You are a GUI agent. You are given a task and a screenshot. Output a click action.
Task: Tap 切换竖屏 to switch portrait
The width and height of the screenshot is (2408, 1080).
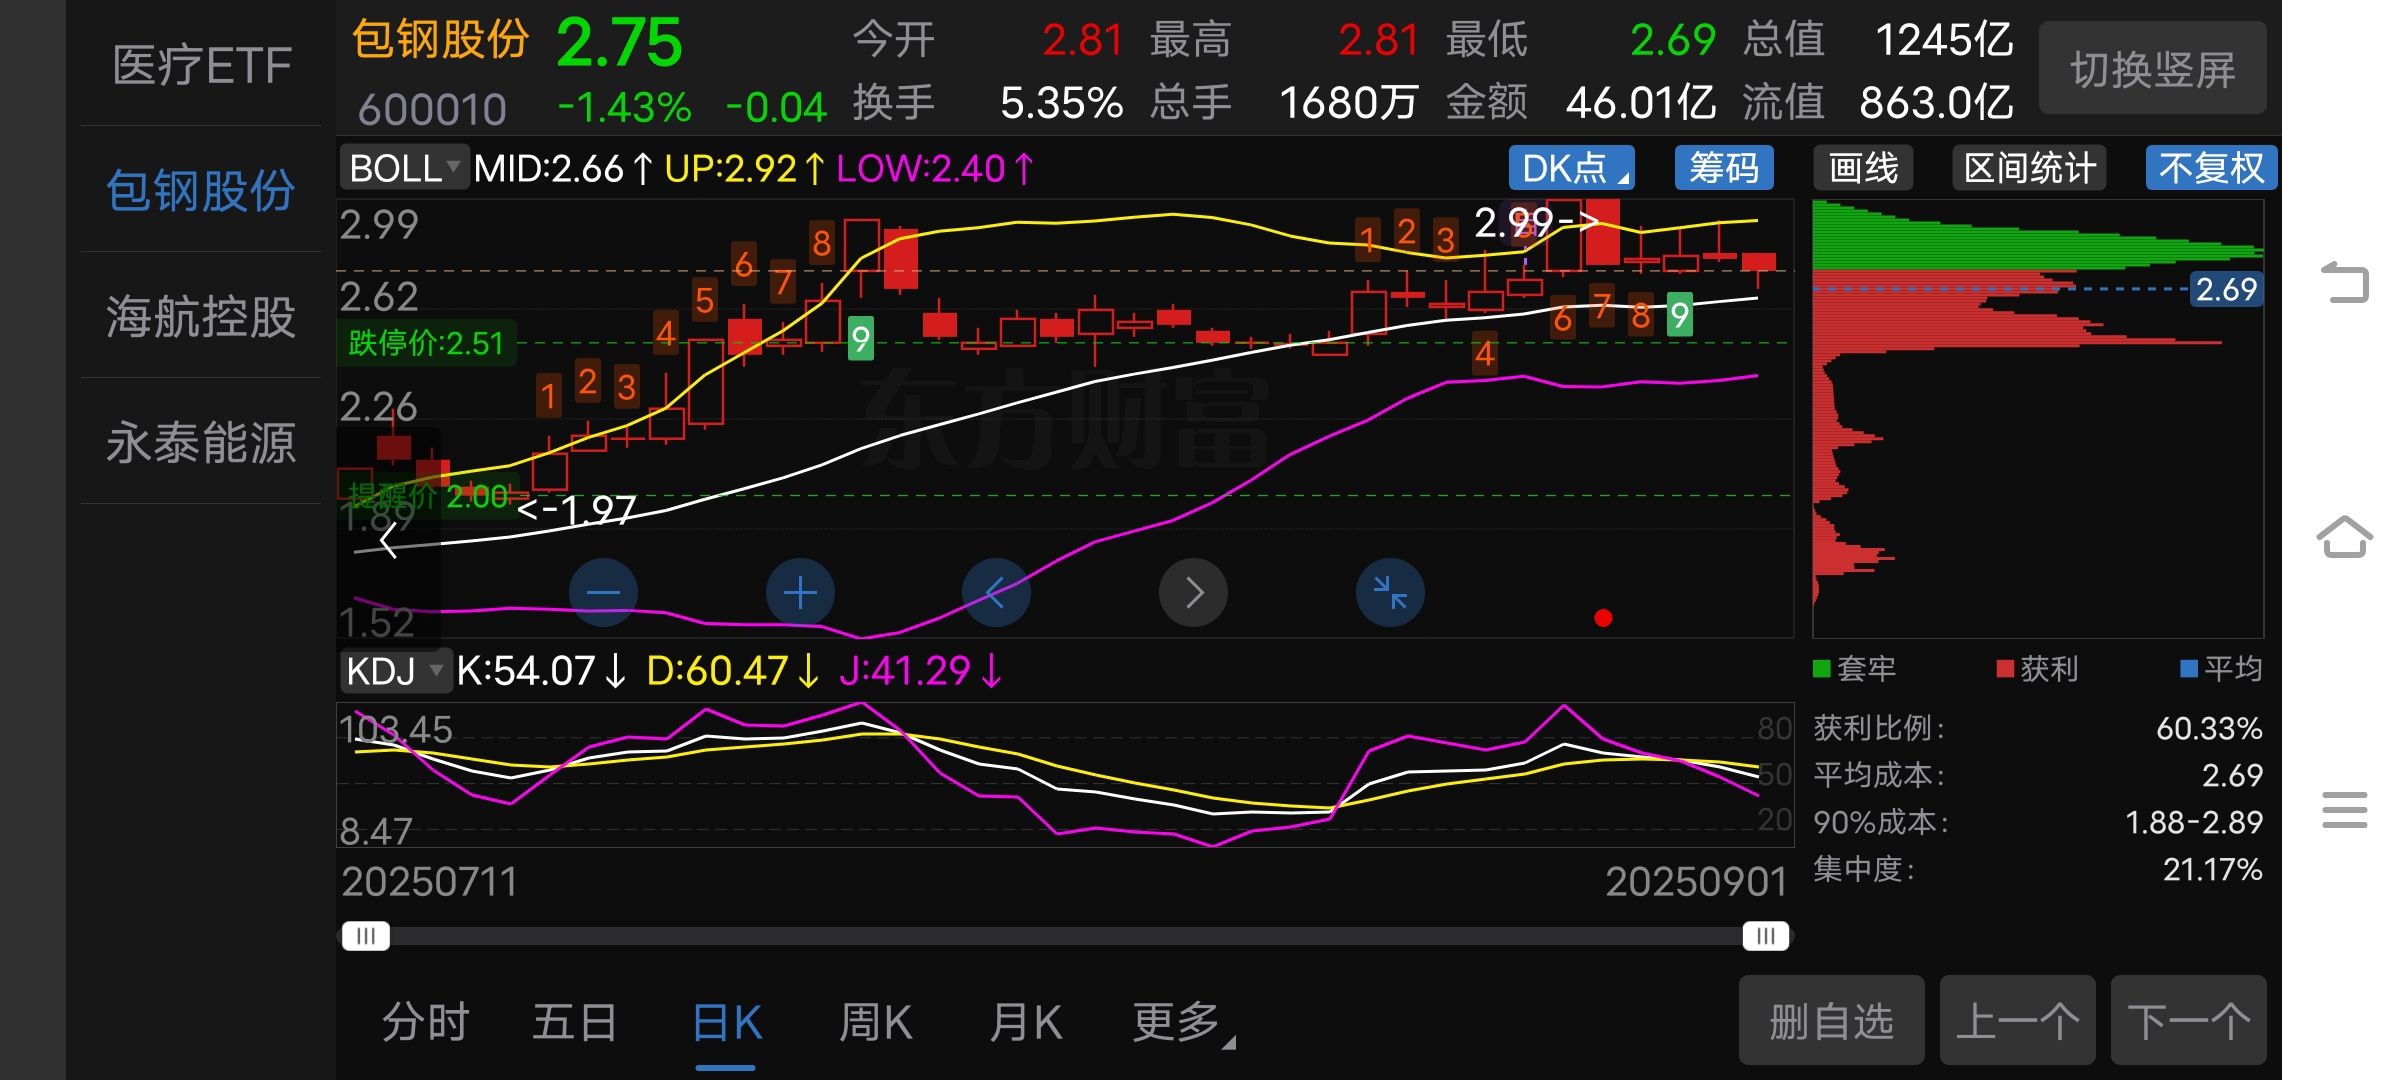click(x=2152, y=69)
